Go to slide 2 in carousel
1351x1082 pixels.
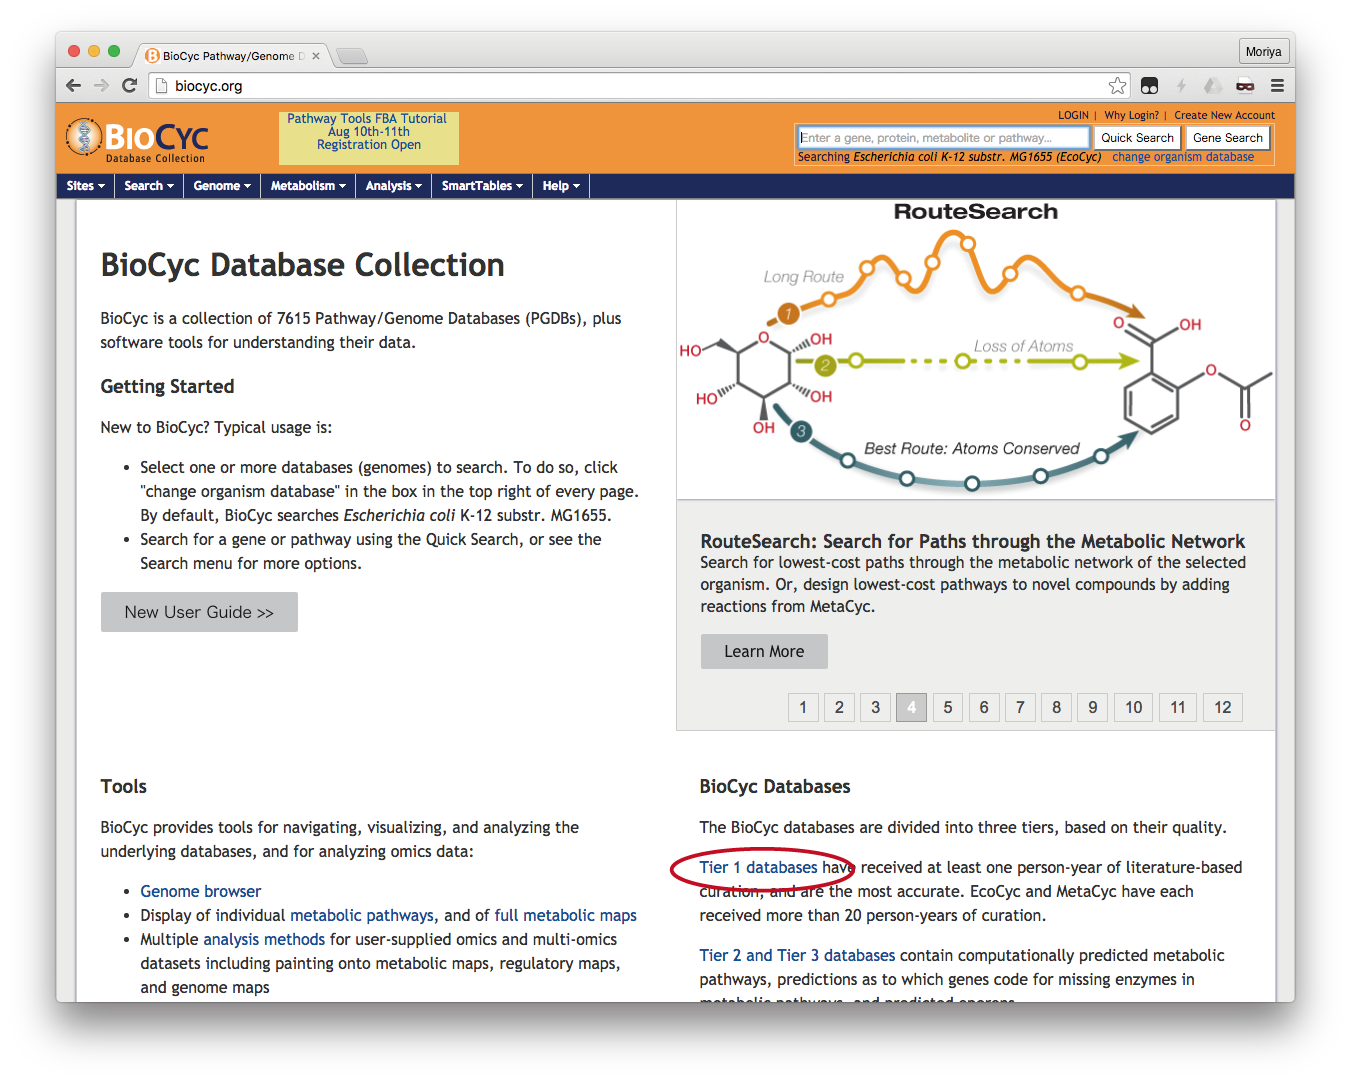point(839,707)
